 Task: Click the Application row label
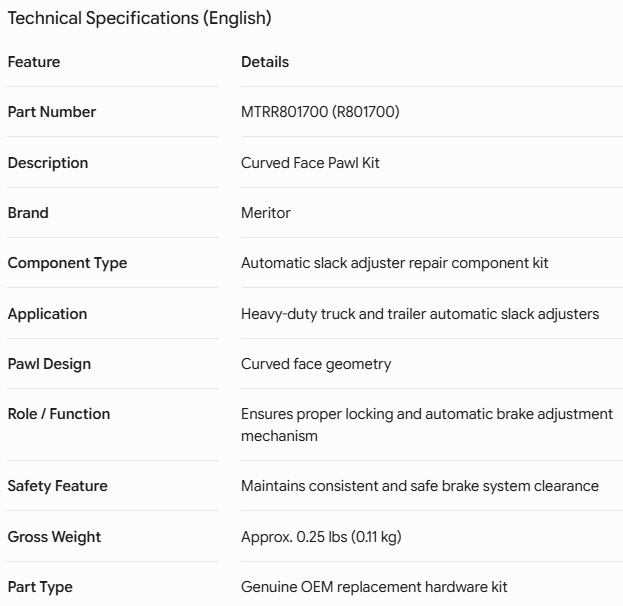coord(47,314)
